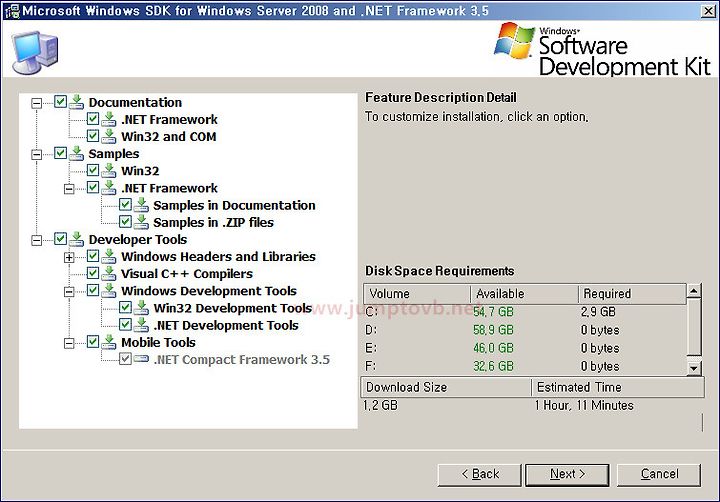The height and width of the screenshot is (502, 720).
Task: Toggle the Win32 and COM checkbox
Action: (x=93, y=135)
